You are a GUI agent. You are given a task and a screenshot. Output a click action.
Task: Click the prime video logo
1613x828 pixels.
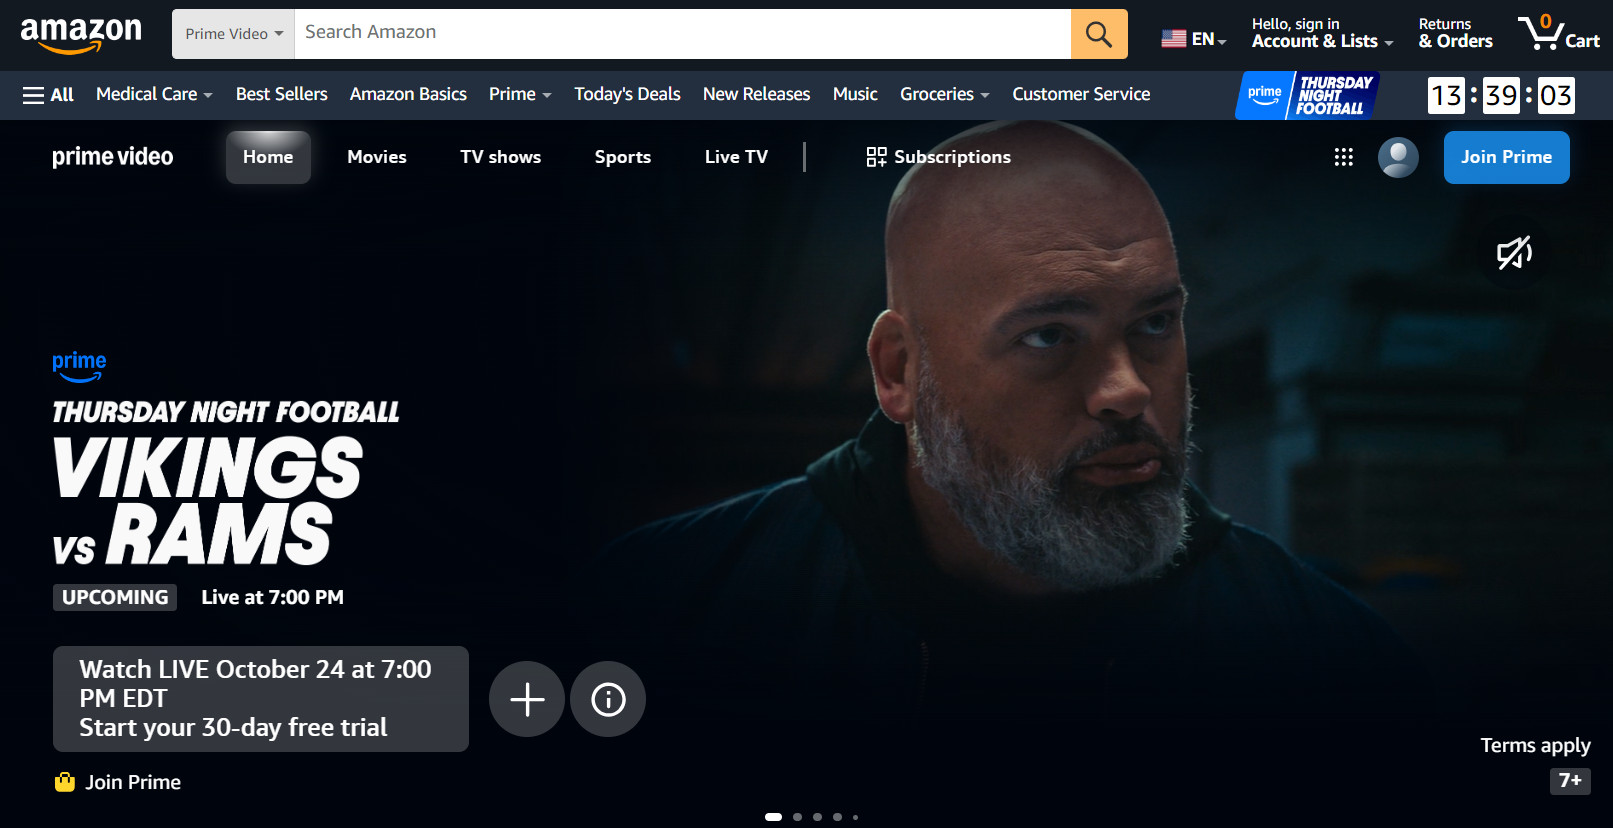pos(112,157)
